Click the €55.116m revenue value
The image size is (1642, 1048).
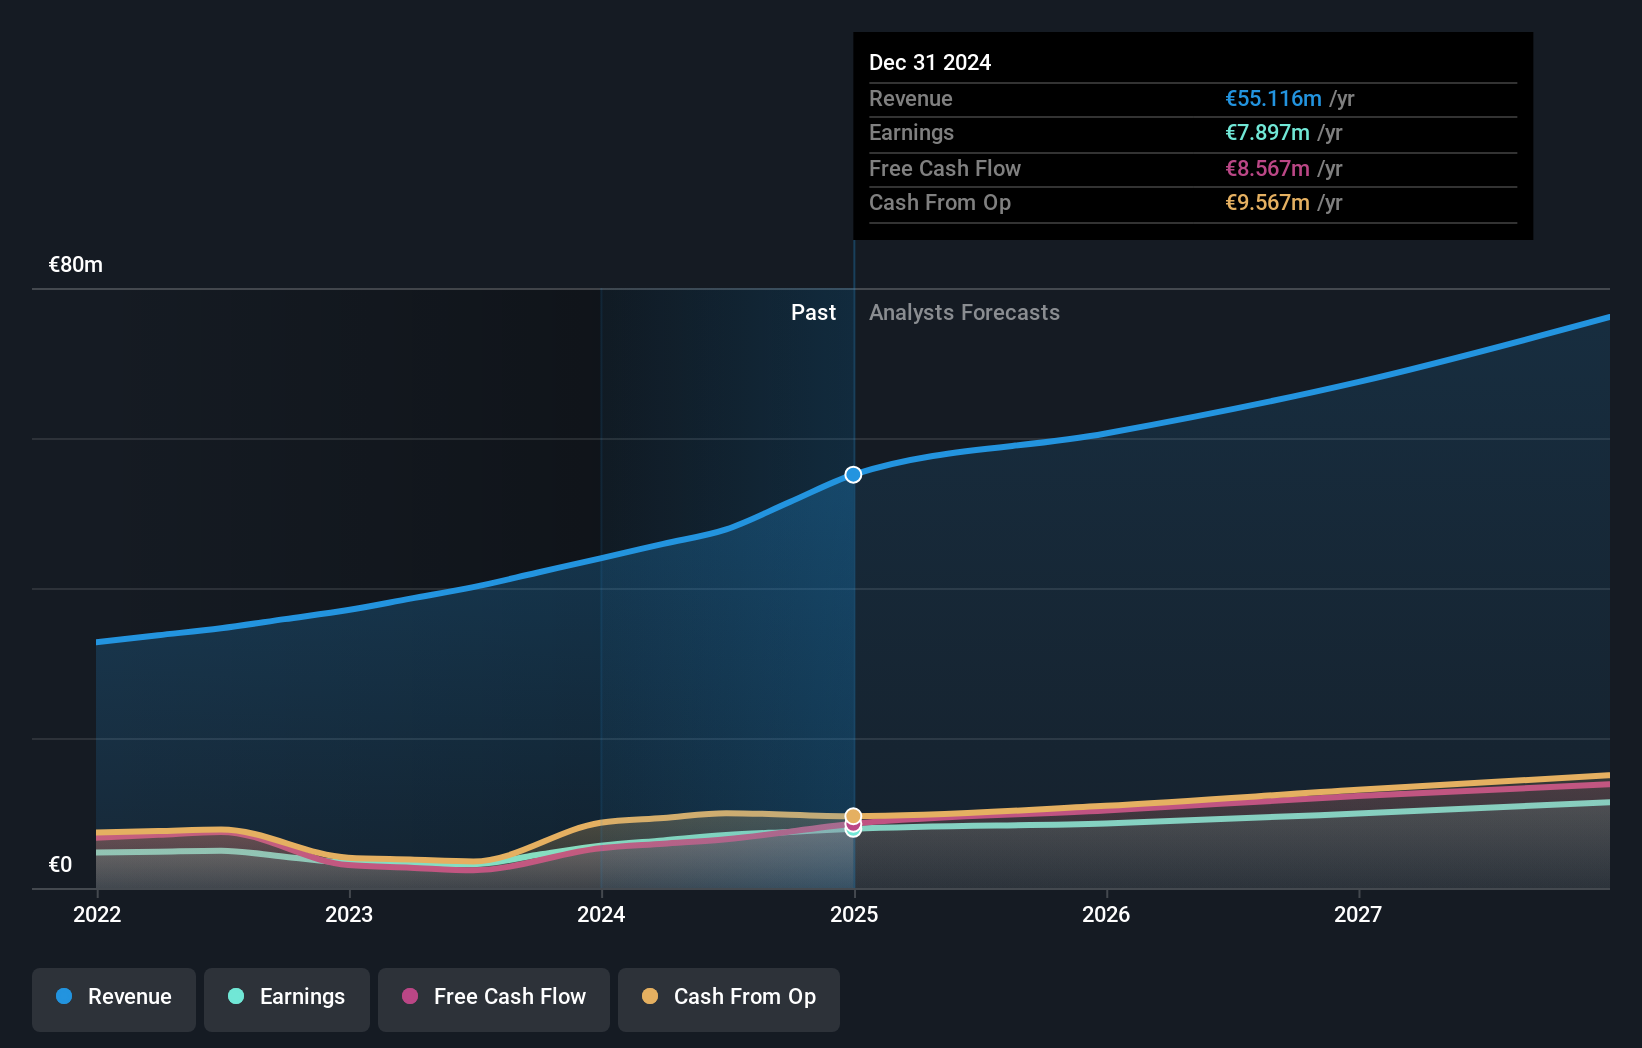point(1273,99)
